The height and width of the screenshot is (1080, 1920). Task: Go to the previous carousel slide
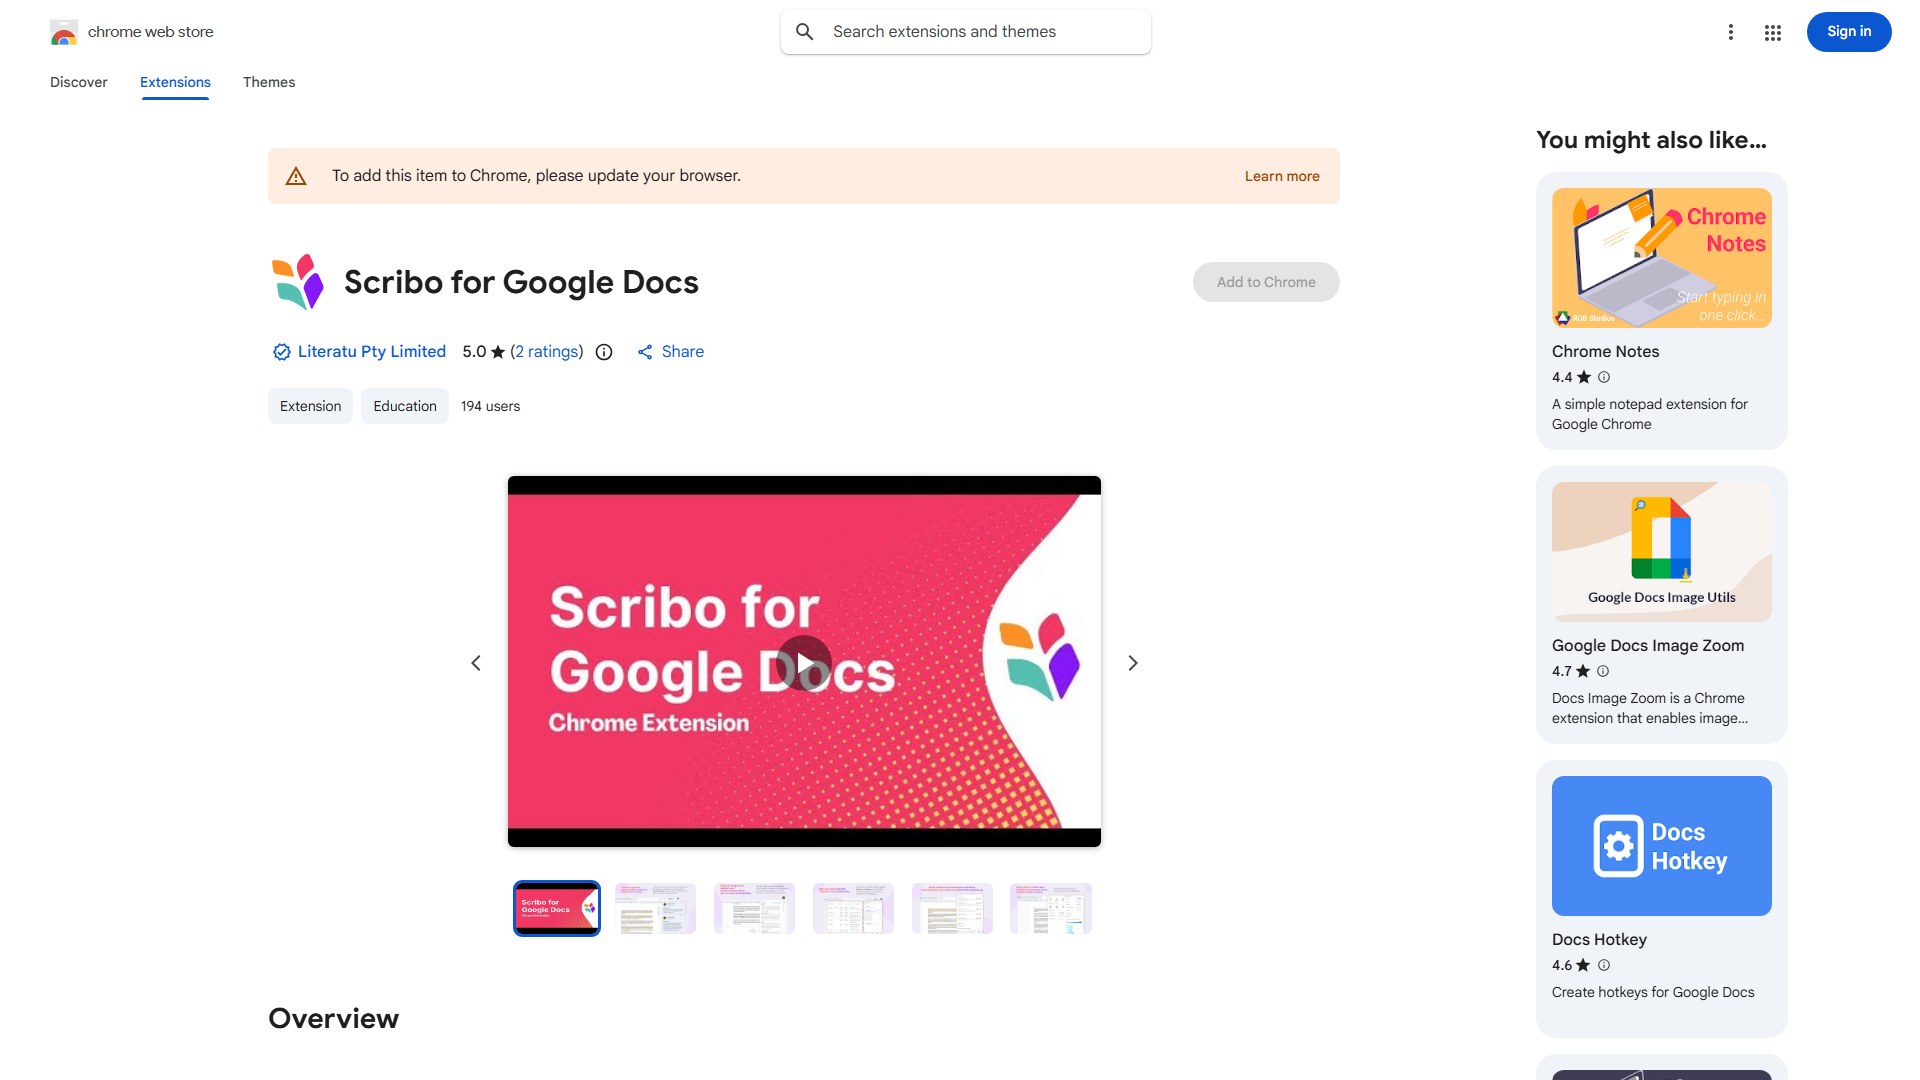(476, 663)
